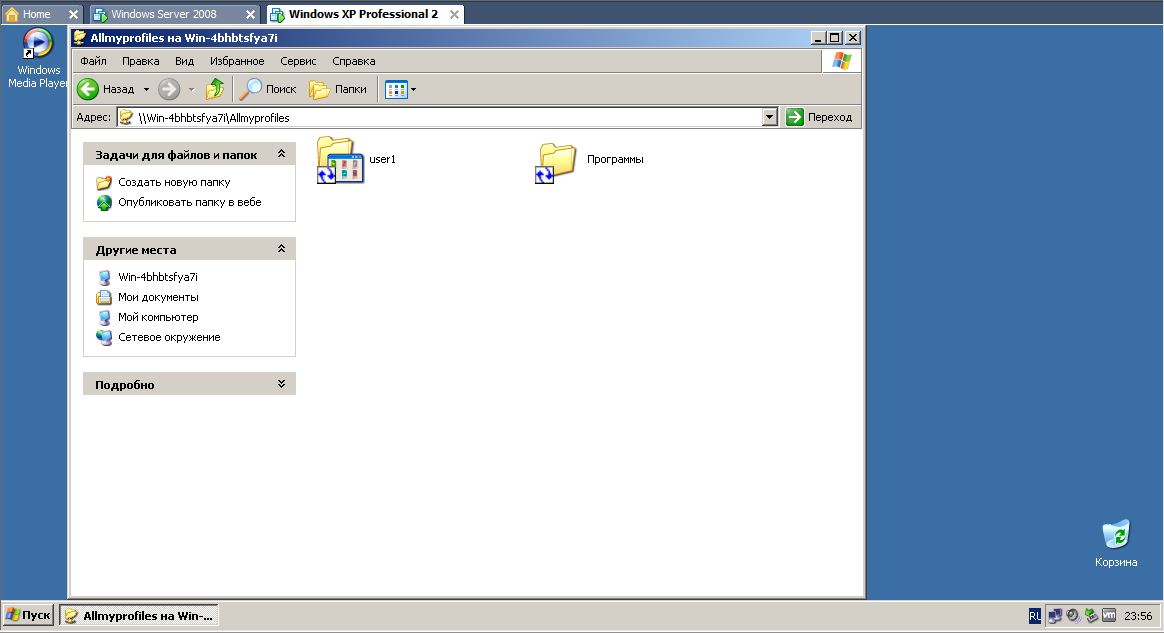The height and width of the screenshot is (633, 1164).
Task: Open the Поиск search pane
Action: click(x=267, y=89)
